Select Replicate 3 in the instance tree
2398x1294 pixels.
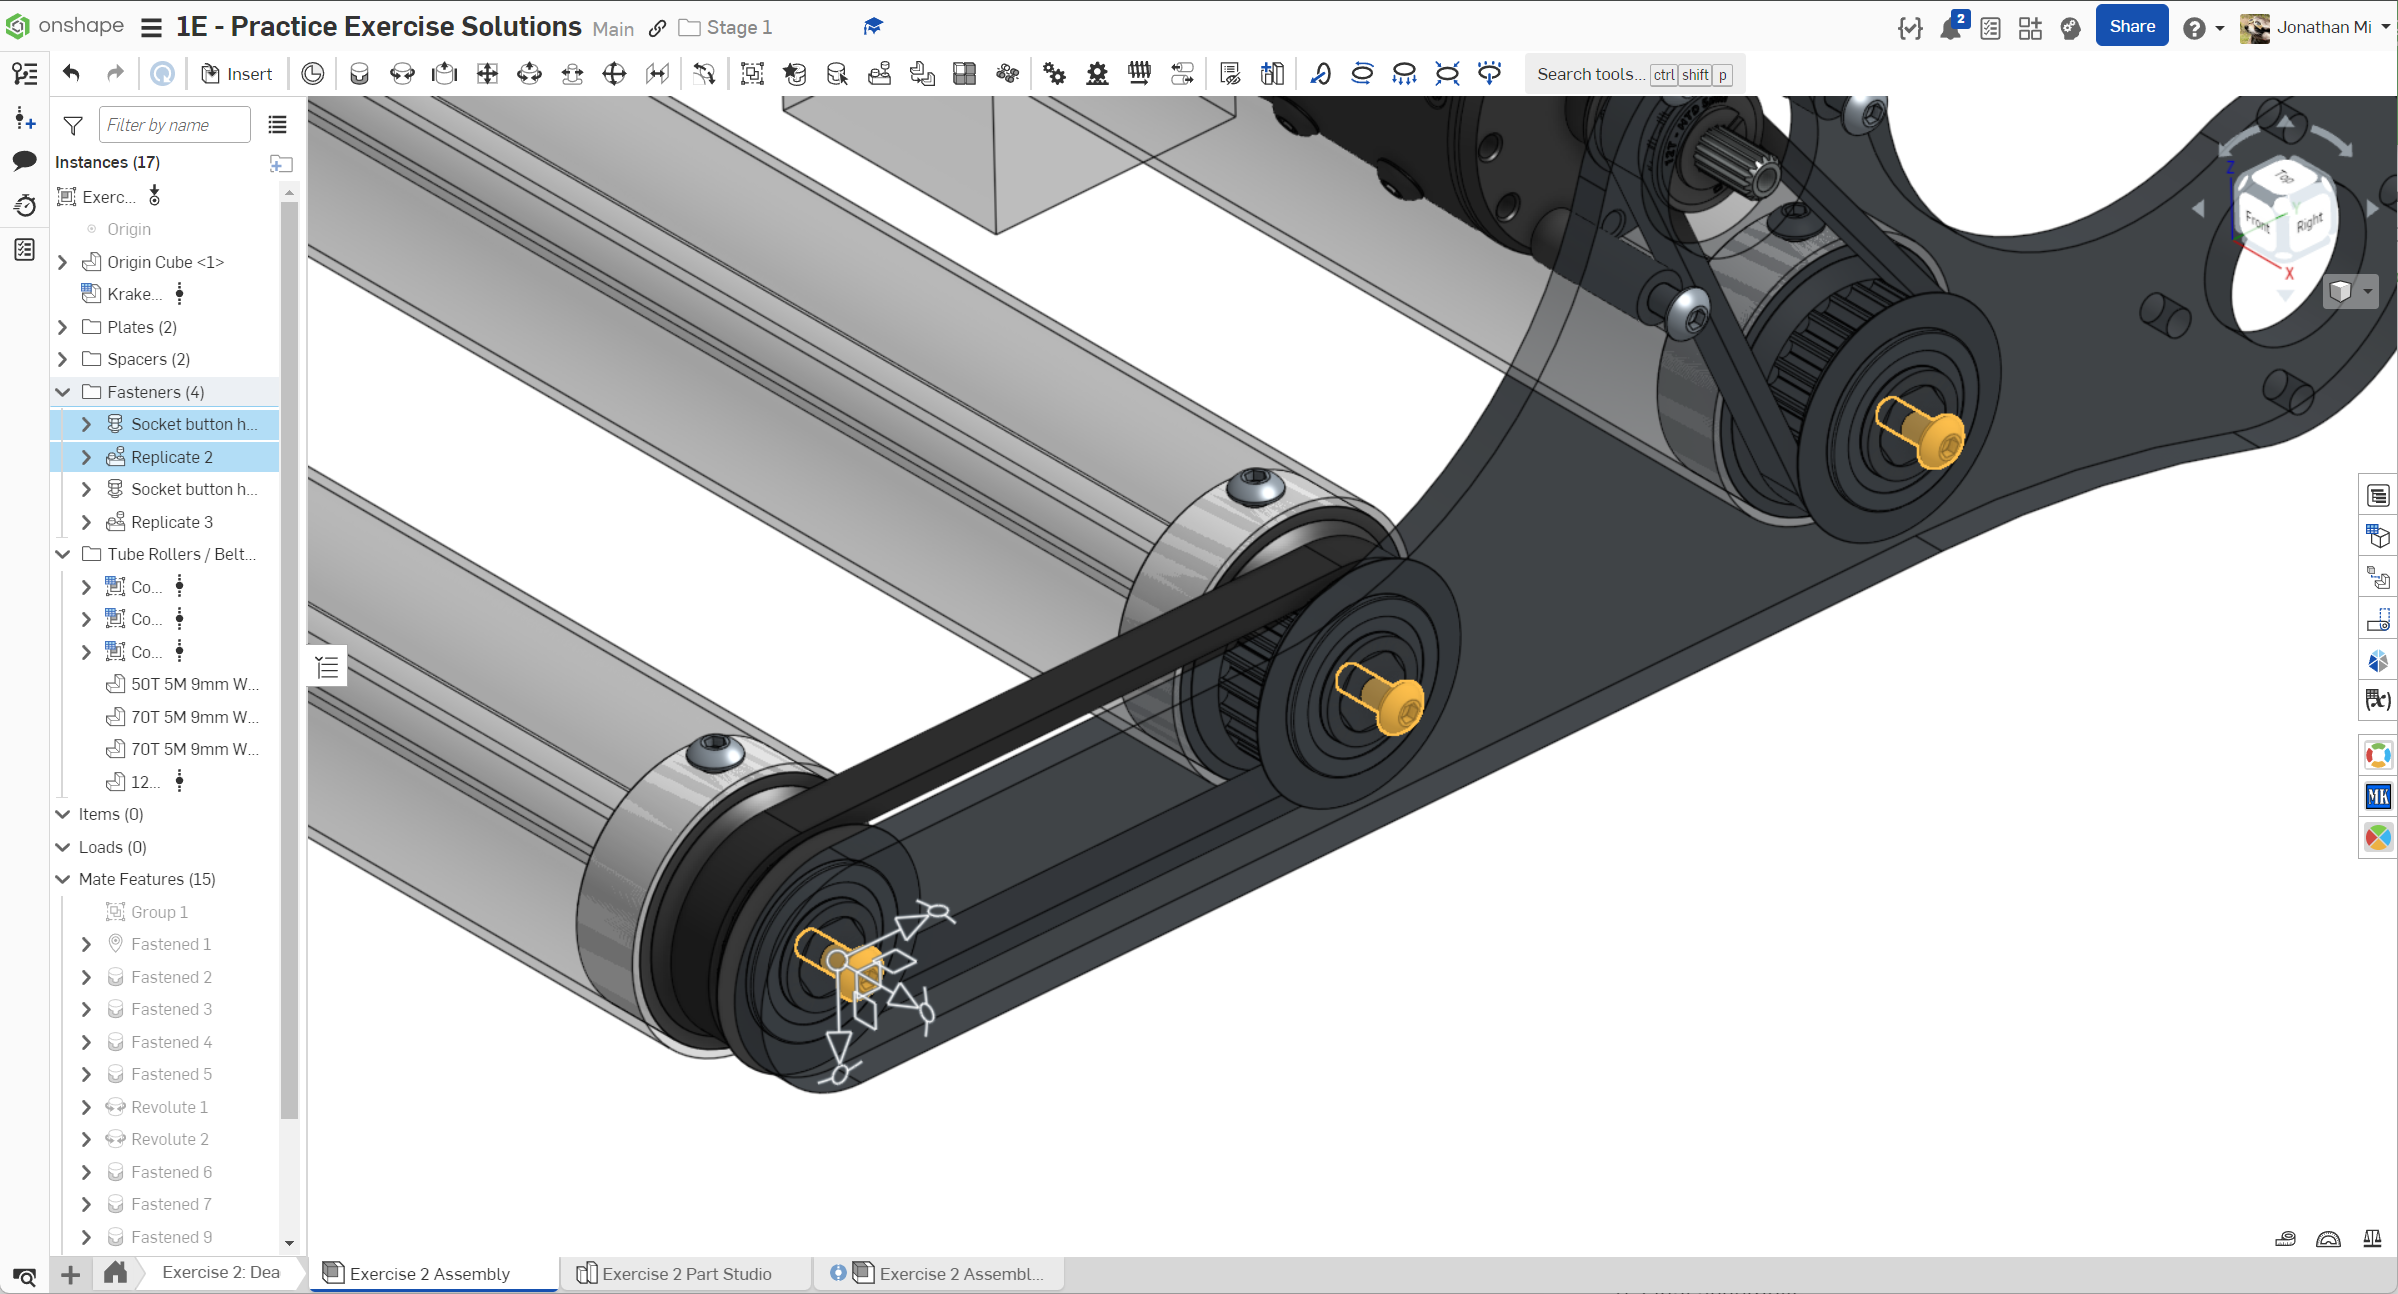click(172, 522)
